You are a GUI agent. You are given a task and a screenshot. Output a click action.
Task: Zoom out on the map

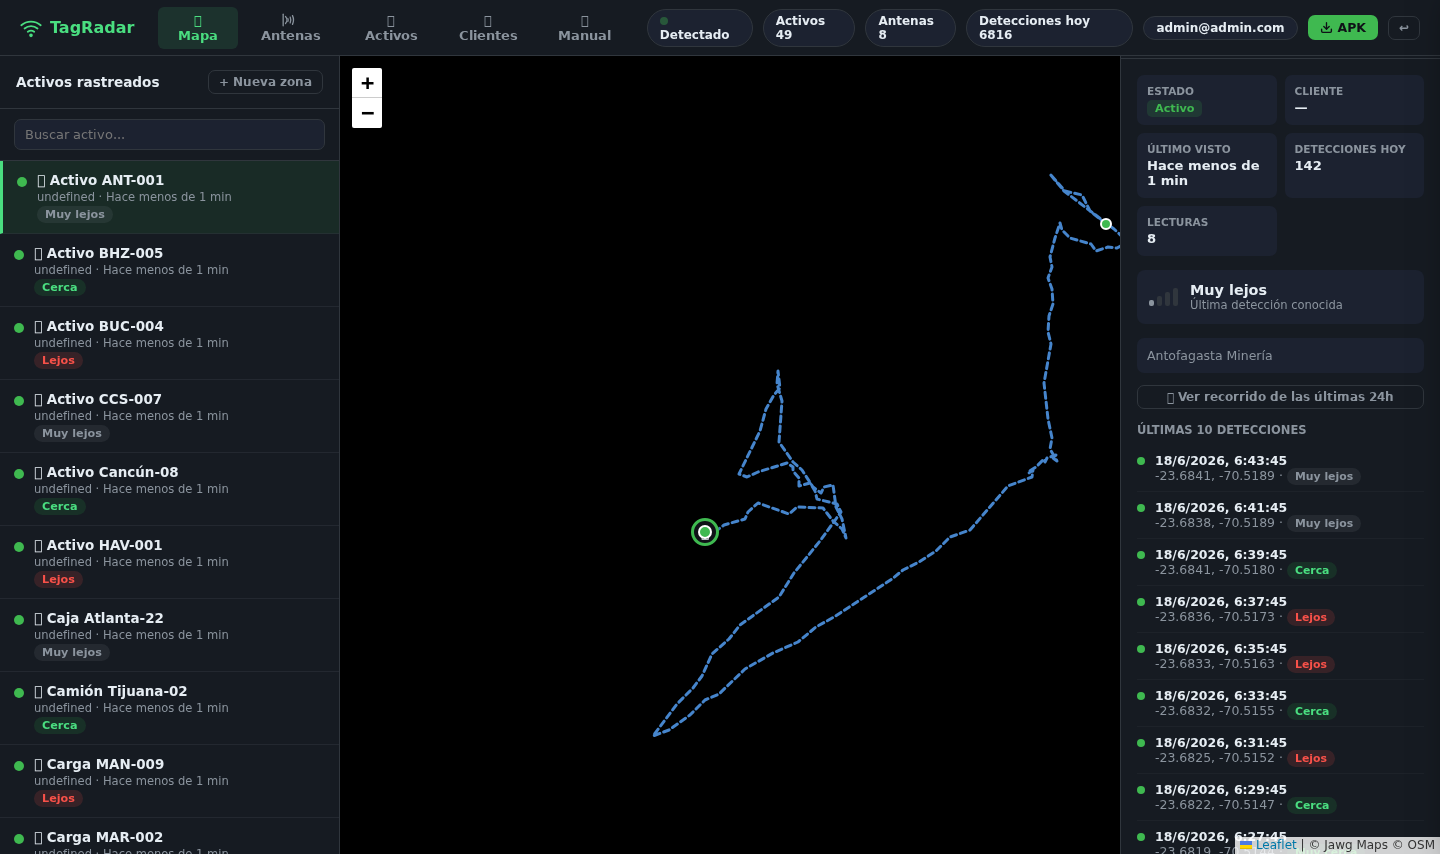[x=367, y=113]
